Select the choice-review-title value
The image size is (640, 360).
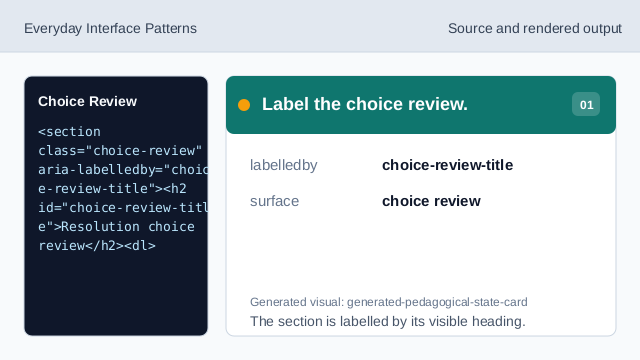[447, 165]
